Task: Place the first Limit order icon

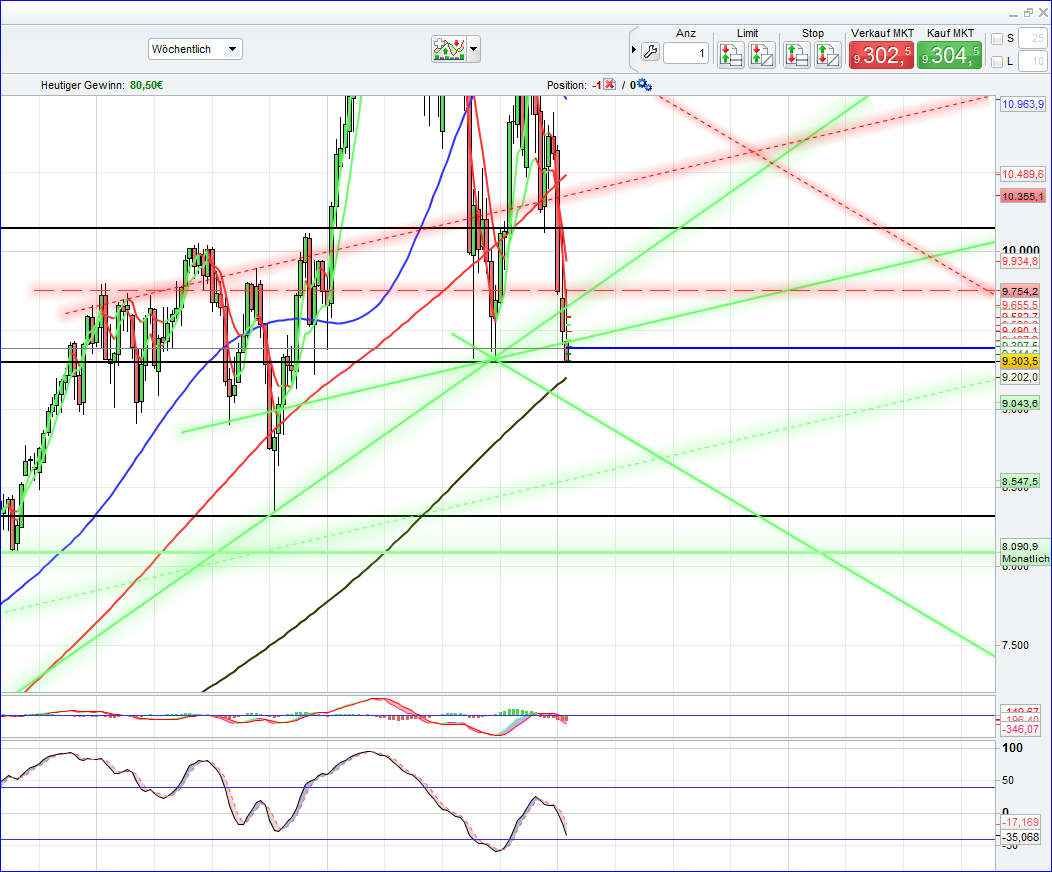Action: pos(731,54)
